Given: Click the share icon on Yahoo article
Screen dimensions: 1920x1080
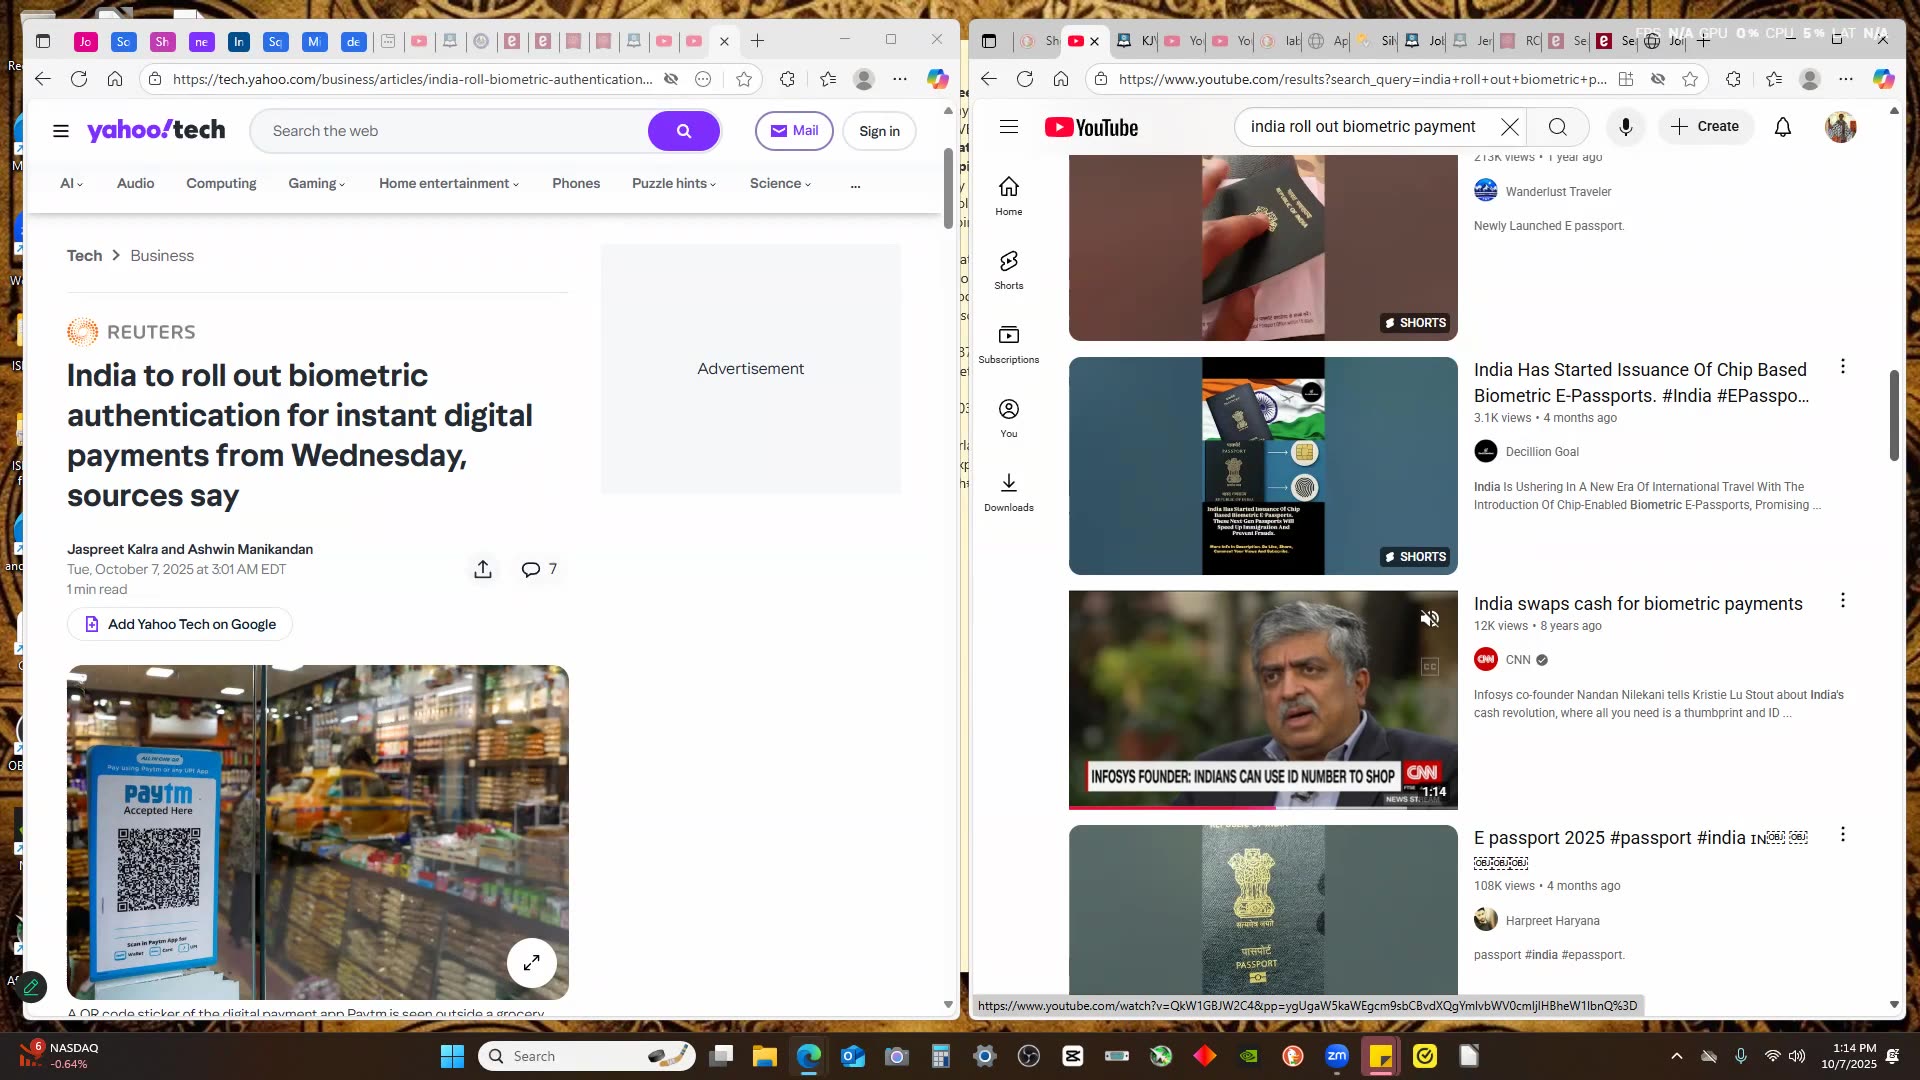Looking at the screenshot, I should pyautogui.click(x=483, y=569).
